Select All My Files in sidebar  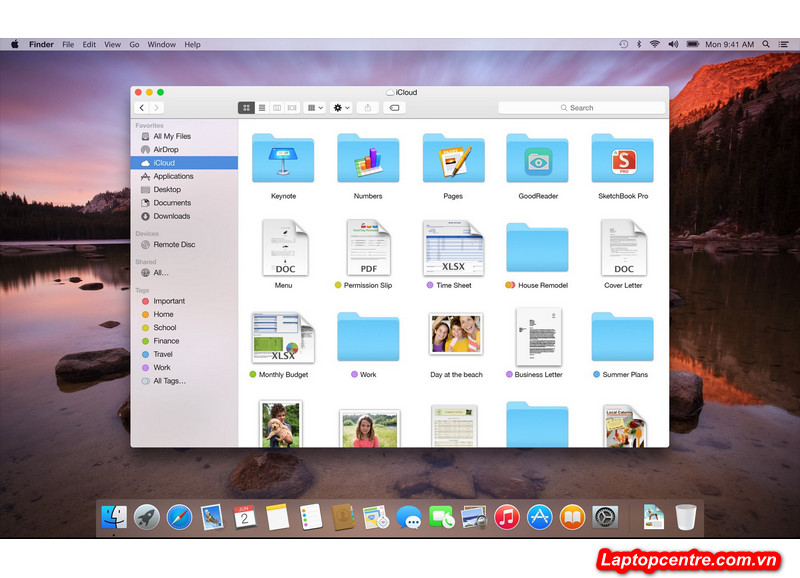184,136
